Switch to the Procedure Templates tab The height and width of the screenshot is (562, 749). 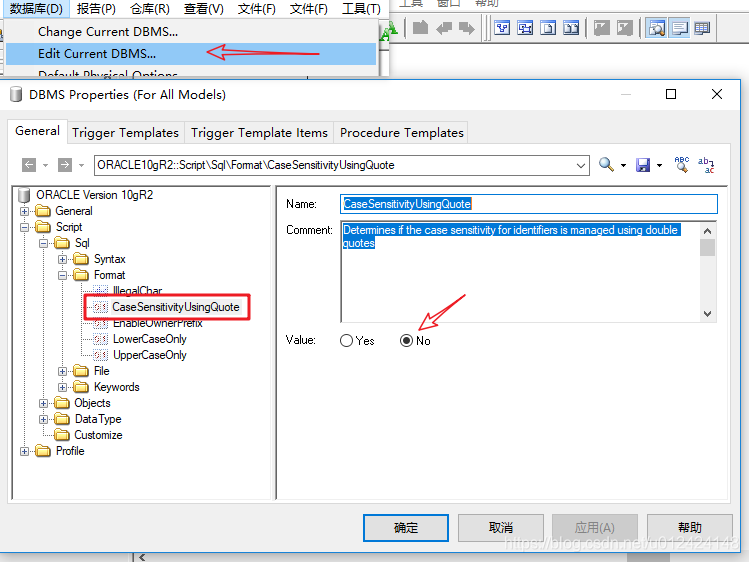point(402,133)
